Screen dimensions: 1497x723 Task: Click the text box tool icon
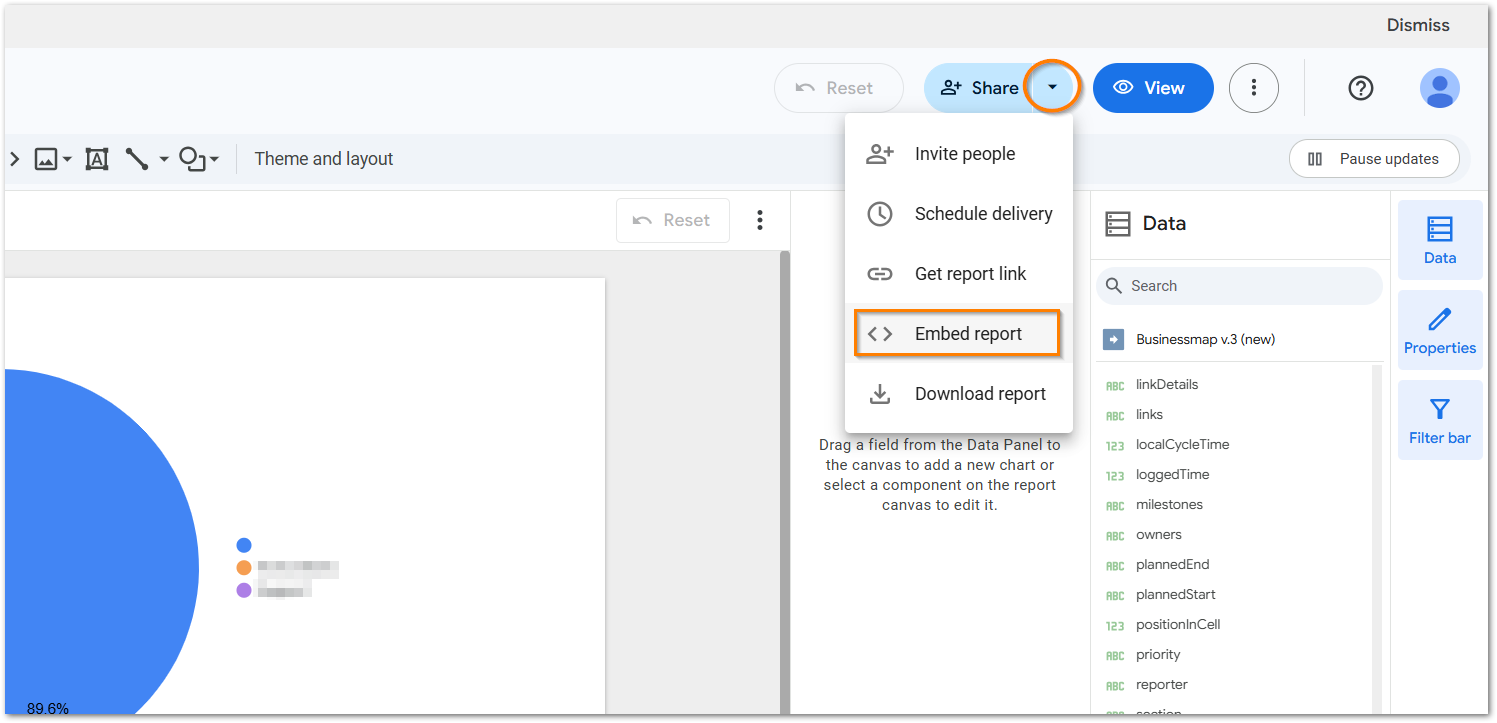[97, 159]
